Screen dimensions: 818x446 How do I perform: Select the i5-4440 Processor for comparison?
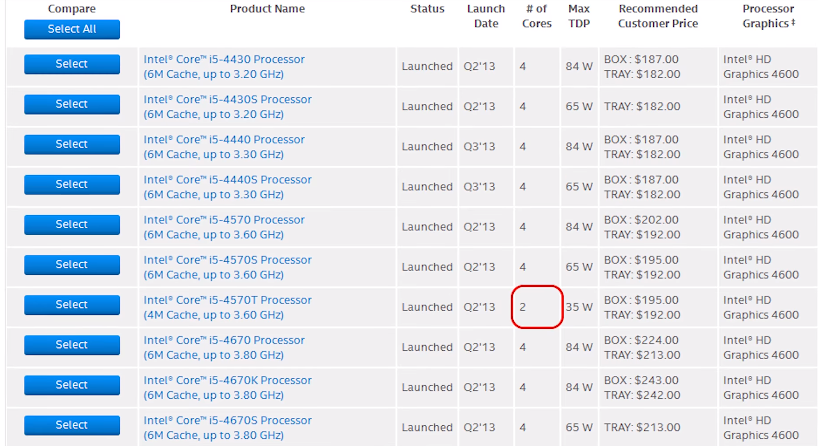(72, 144)
